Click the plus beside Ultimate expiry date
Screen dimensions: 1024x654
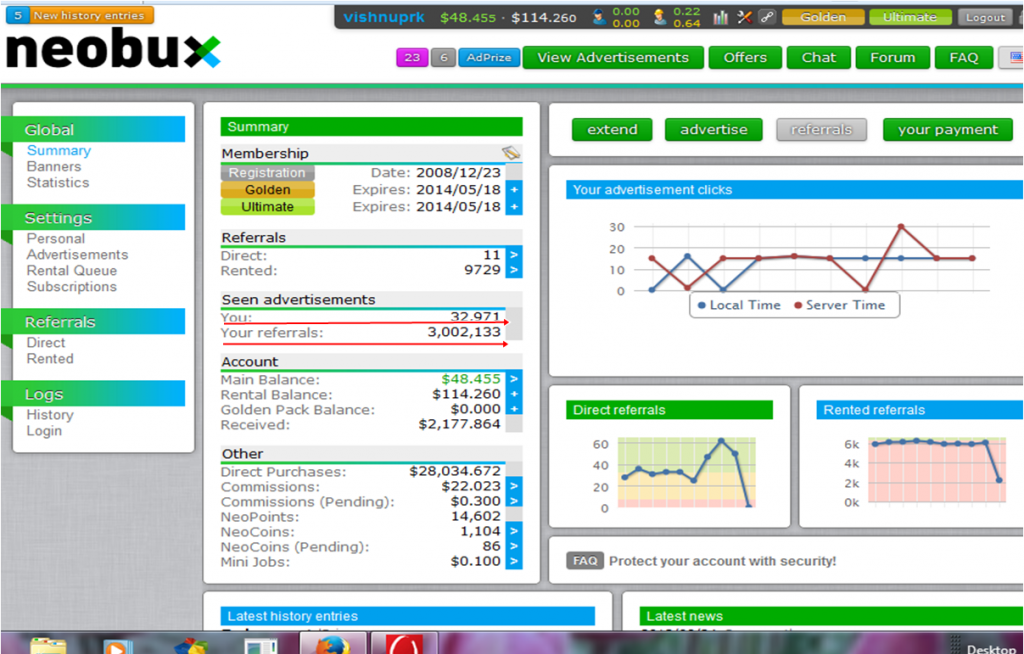click(x=514, y=206)
